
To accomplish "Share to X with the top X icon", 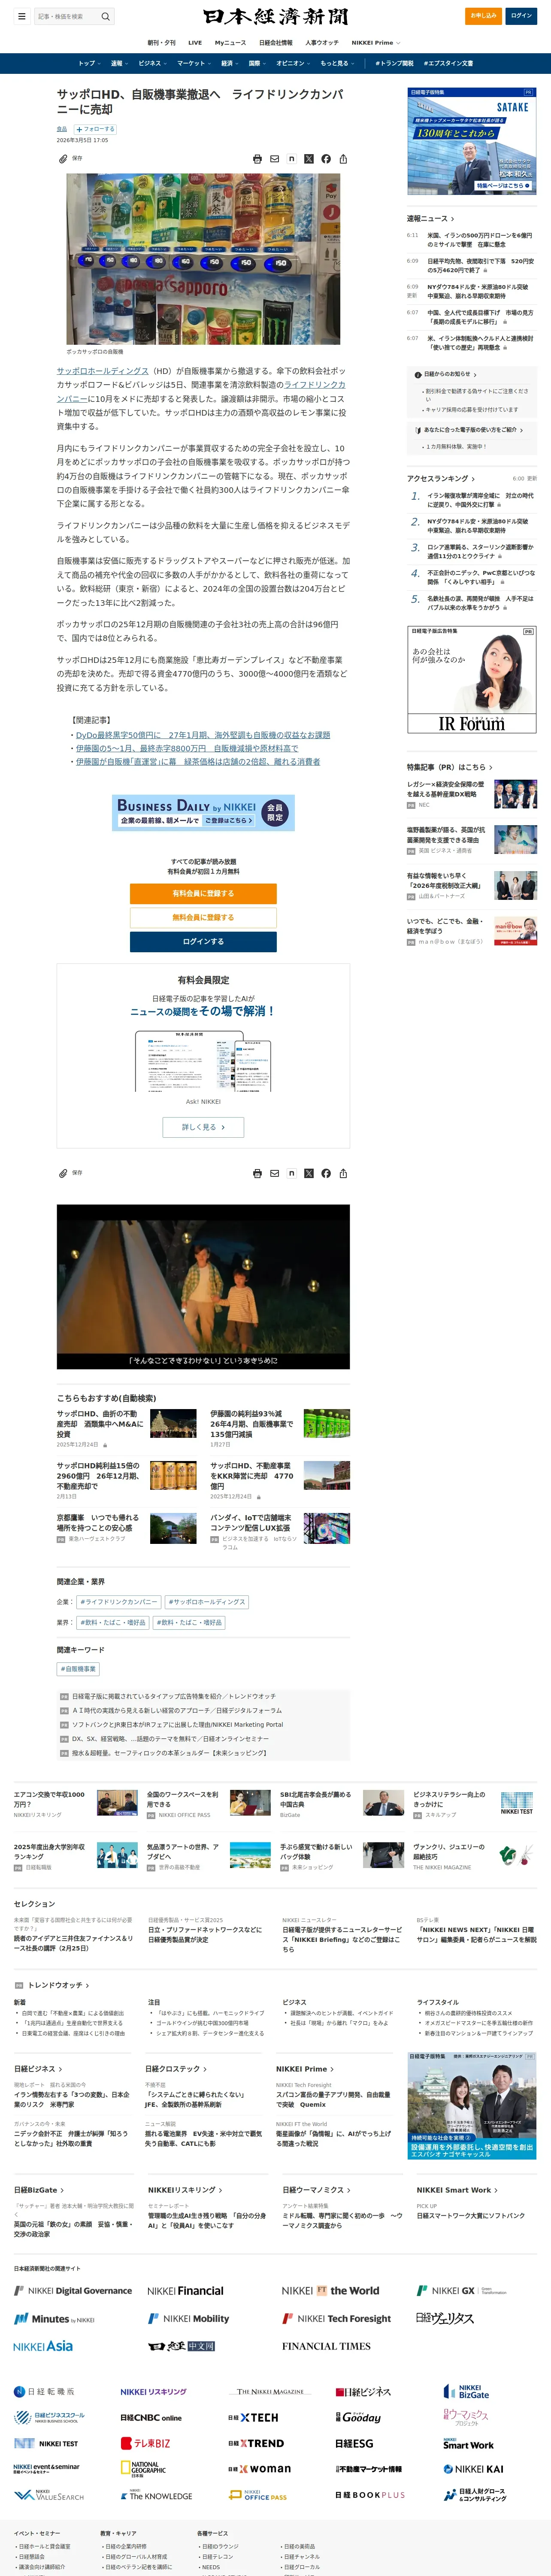I will point(308,159).
